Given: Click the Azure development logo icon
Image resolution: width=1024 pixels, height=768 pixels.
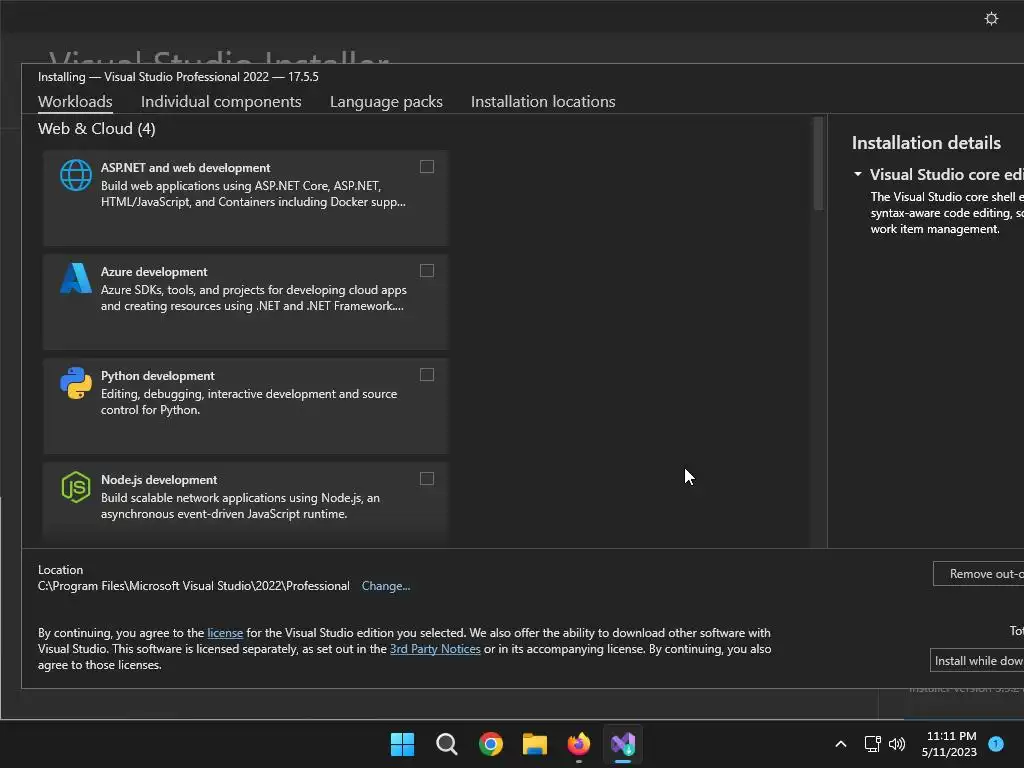Looking at the screenshot, I should (76, 278).
